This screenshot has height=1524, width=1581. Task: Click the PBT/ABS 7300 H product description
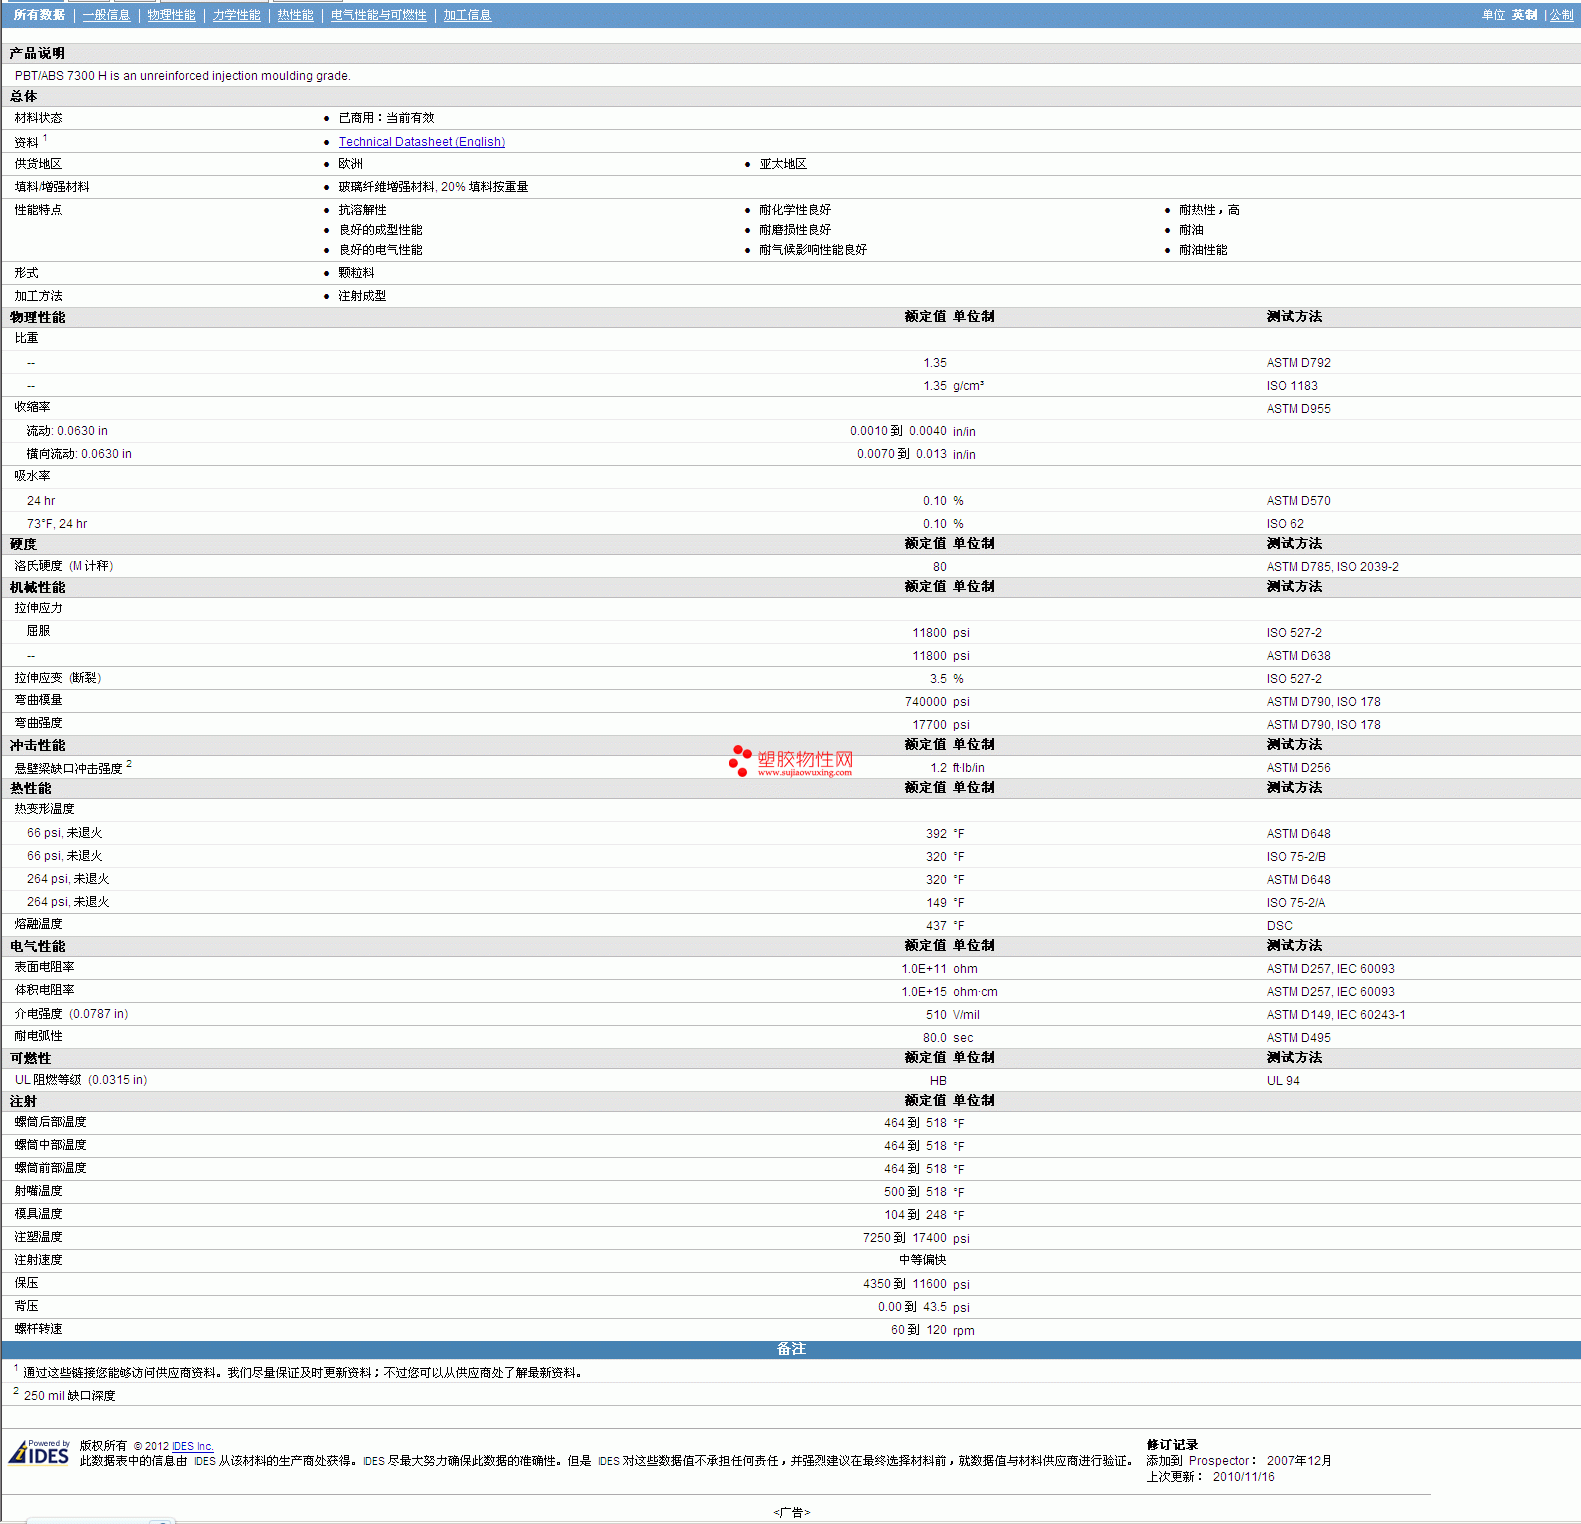[183, 76]
